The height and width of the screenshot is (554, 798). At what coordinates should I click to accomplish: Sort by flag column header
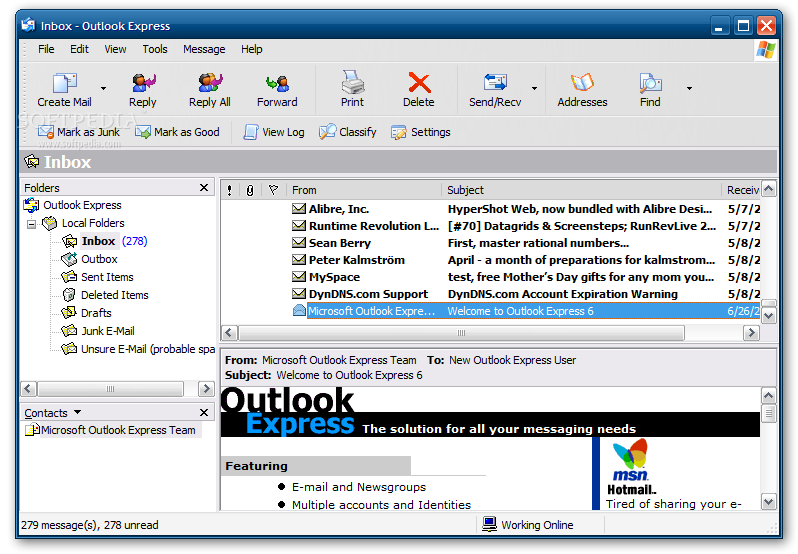273,190
